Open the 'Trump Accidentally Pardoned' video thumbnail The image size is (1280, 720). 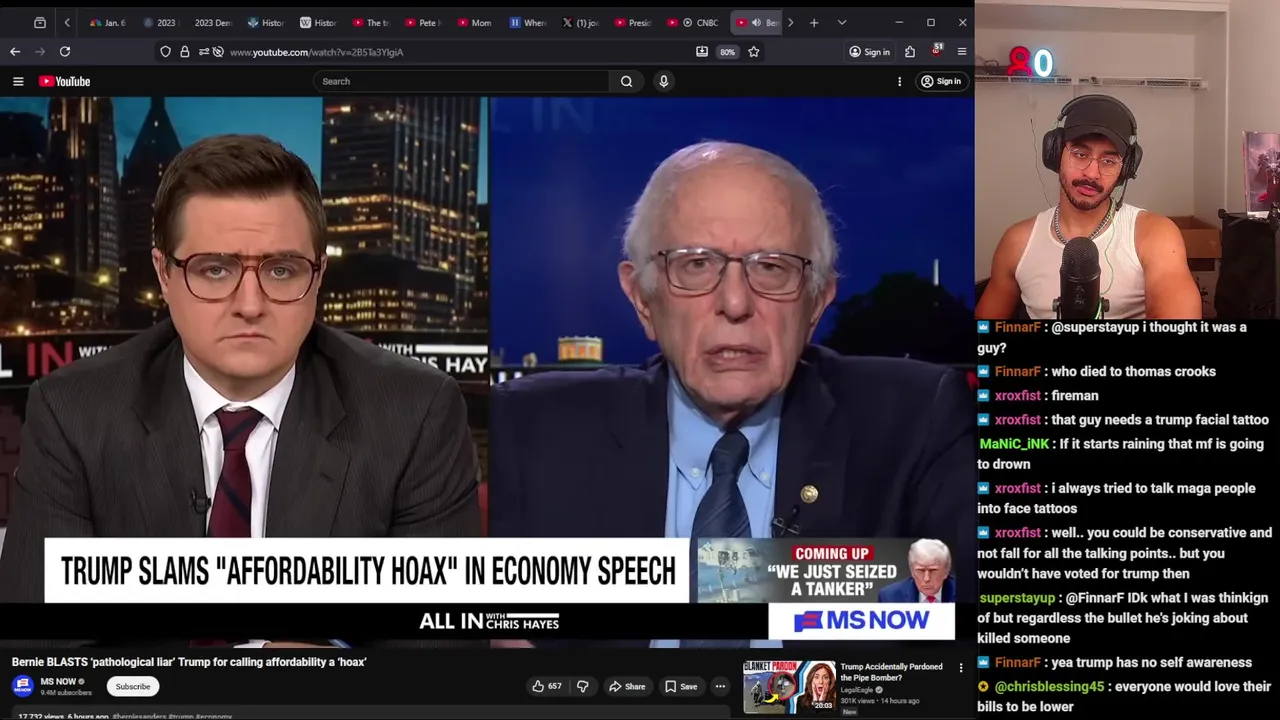pos(789,687)
